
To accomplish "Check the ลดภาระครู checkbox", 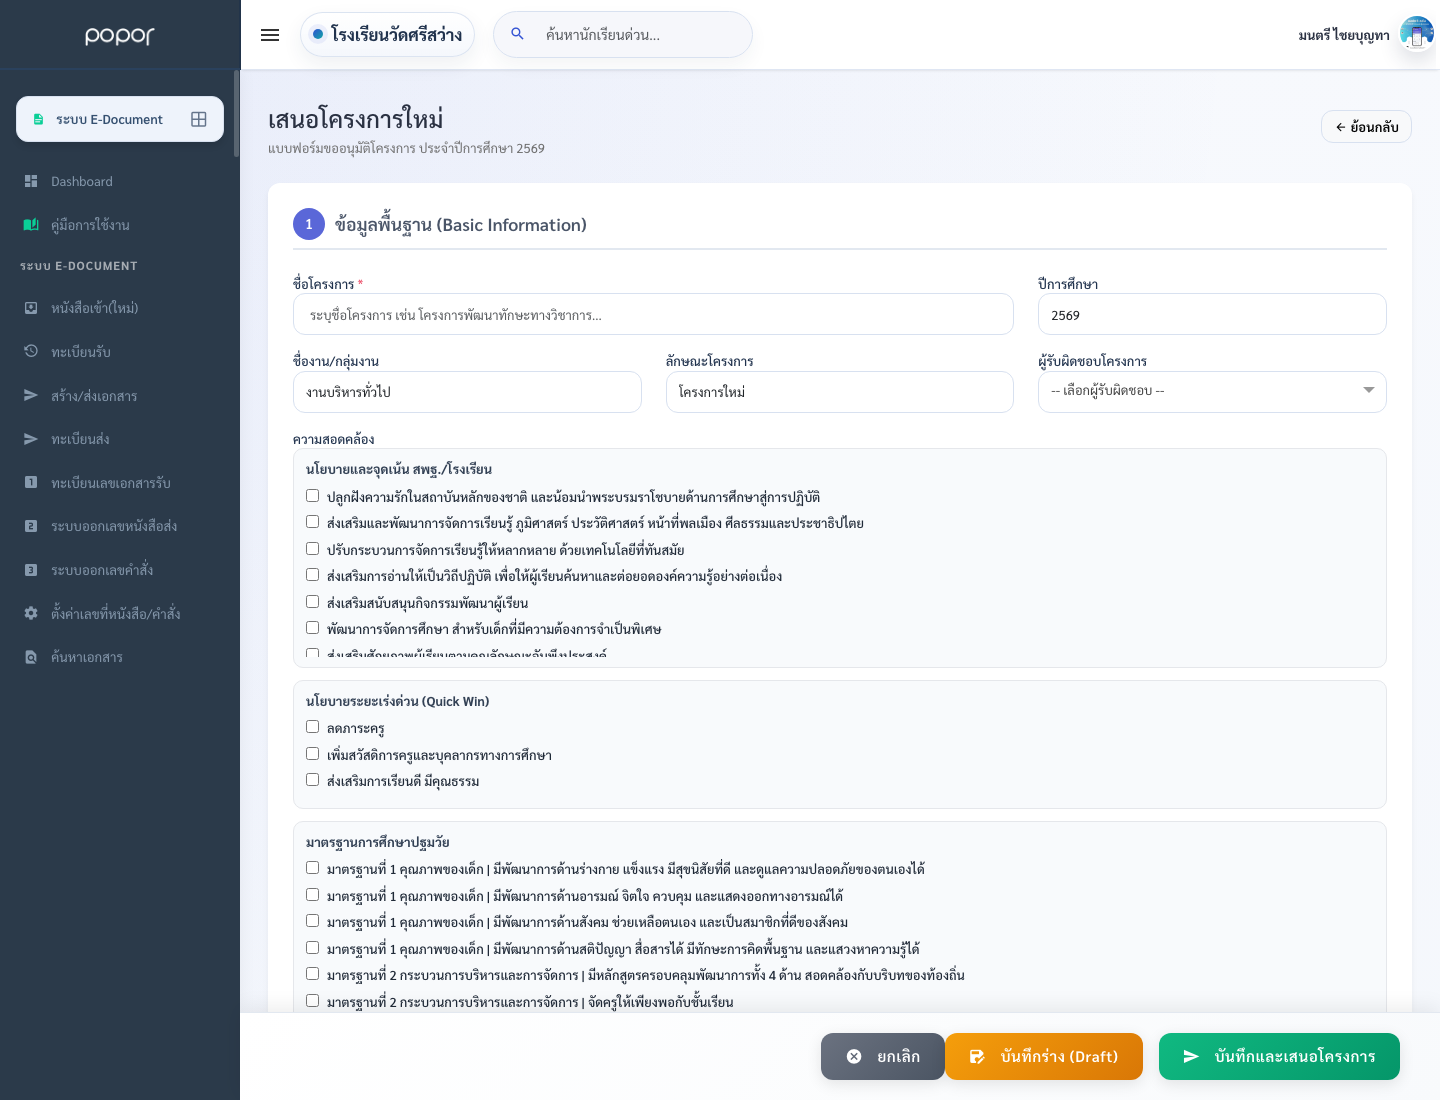I will coord(313,727).
